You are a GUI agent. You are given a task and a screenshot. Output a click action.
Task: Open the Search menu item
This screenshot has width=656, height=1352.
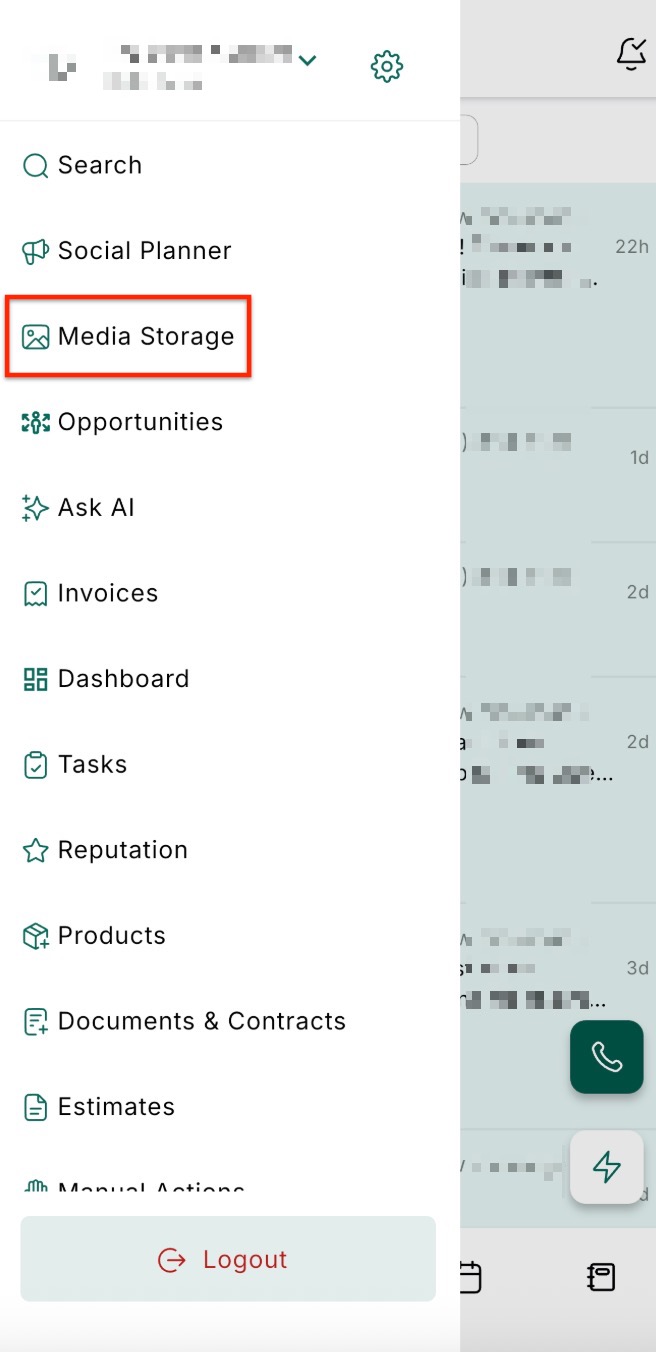pos(99,165)
